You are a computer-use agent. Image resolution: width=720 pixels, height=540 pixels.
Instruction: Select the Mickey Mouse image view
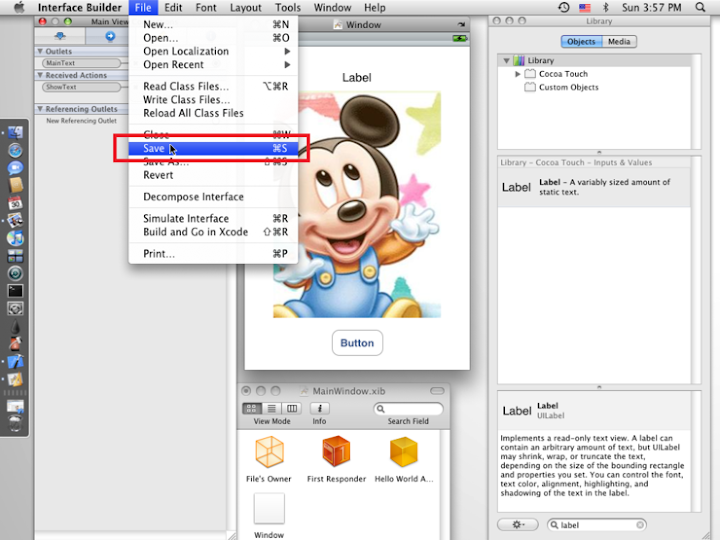357,205
